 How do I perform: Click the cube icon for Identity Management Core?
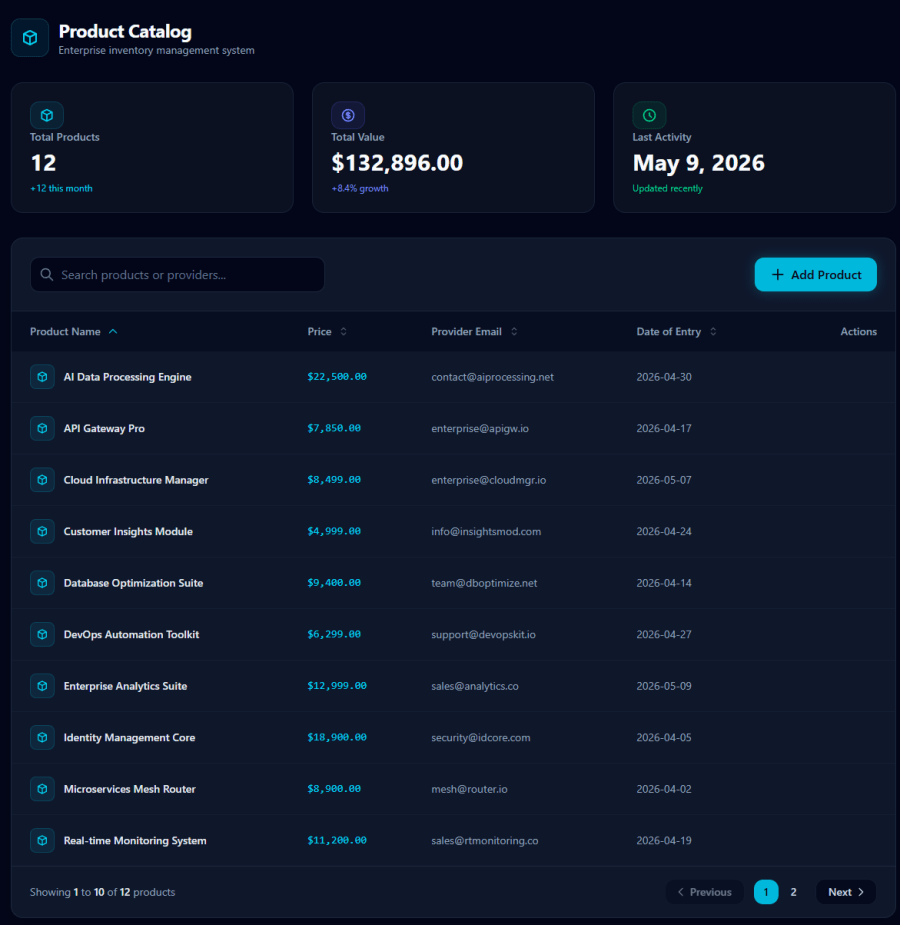tap(42, 737)
